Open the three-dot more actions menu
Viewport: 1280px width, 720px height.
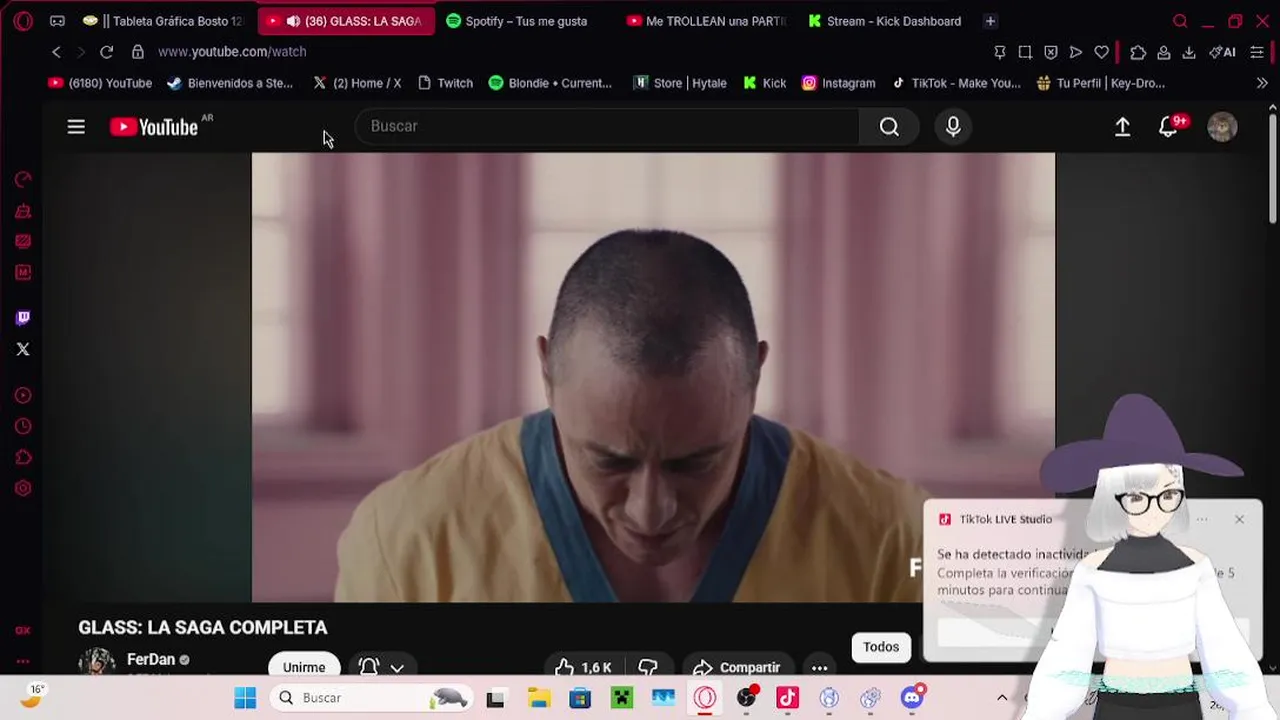click(819, 668)
